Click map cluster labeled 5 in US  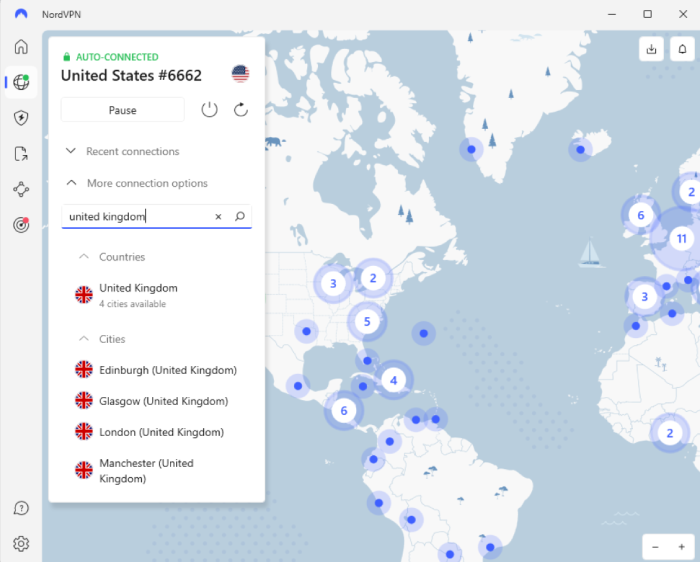367,321
